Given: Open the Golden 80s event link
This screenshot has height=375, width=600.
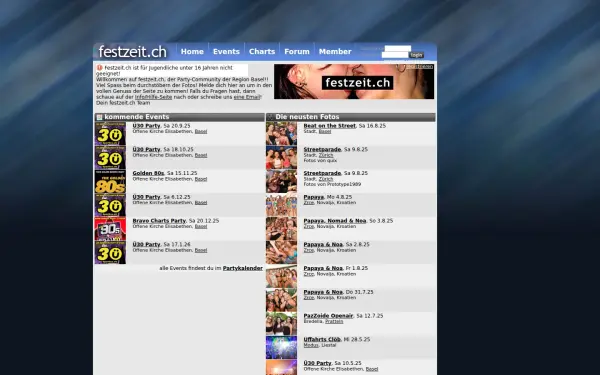Looking at the screenshot, I should pos(148,173).
